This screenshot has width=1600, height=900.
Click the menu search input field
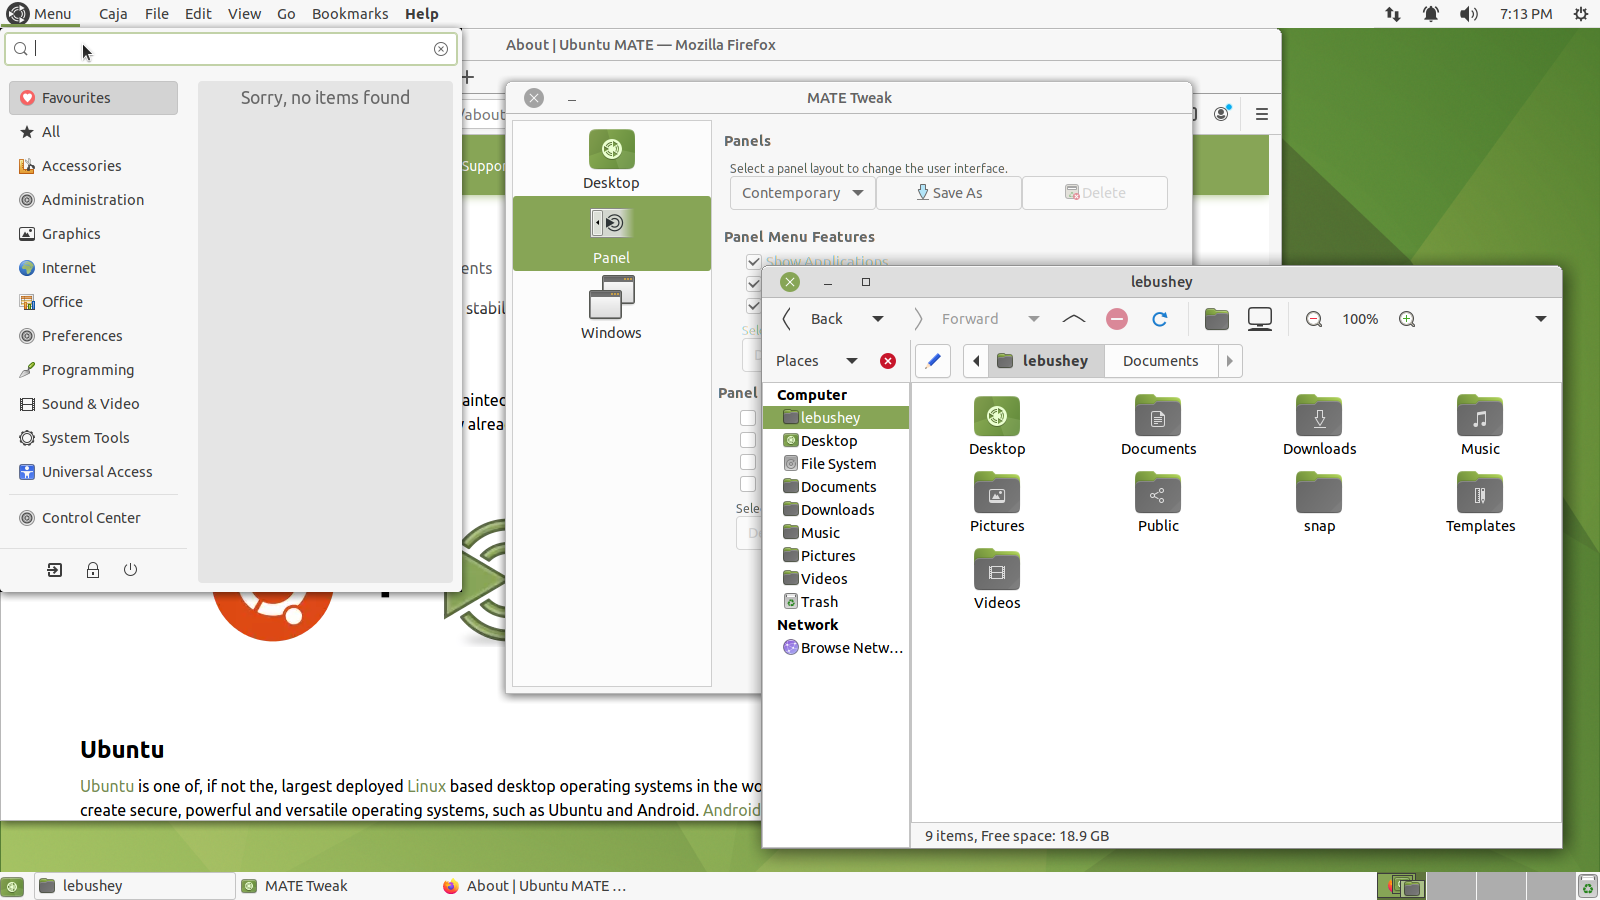230,49
